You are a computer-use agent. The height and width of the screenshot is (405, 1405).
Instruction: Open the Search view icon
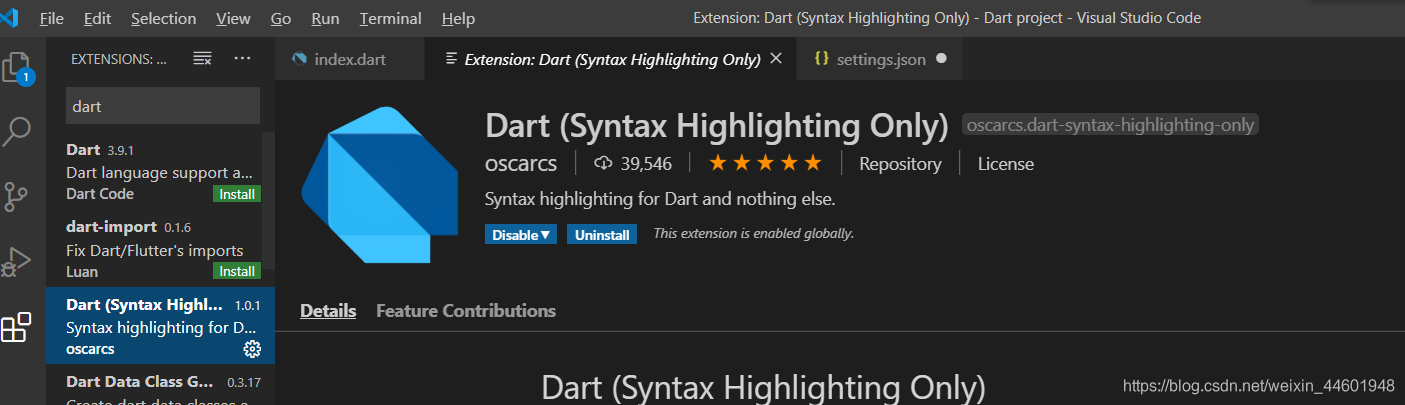tap(18, 130)
